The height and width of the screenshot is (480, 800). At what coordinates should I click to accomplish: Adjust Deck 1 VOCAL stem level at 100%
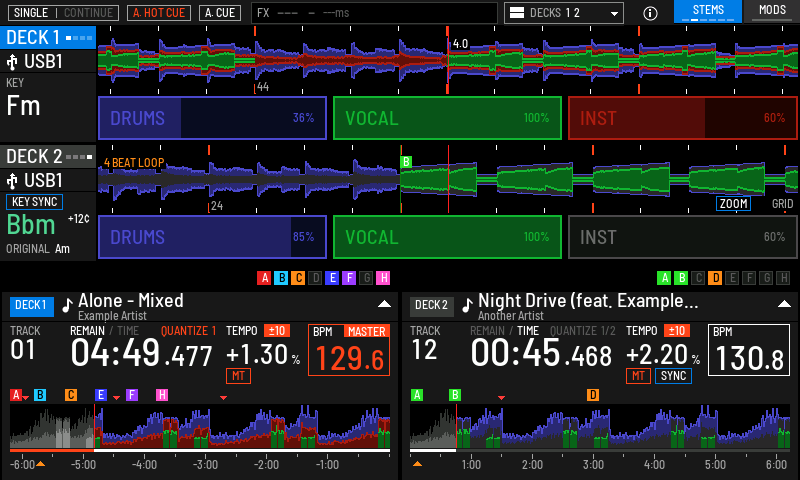click(447, 118)
